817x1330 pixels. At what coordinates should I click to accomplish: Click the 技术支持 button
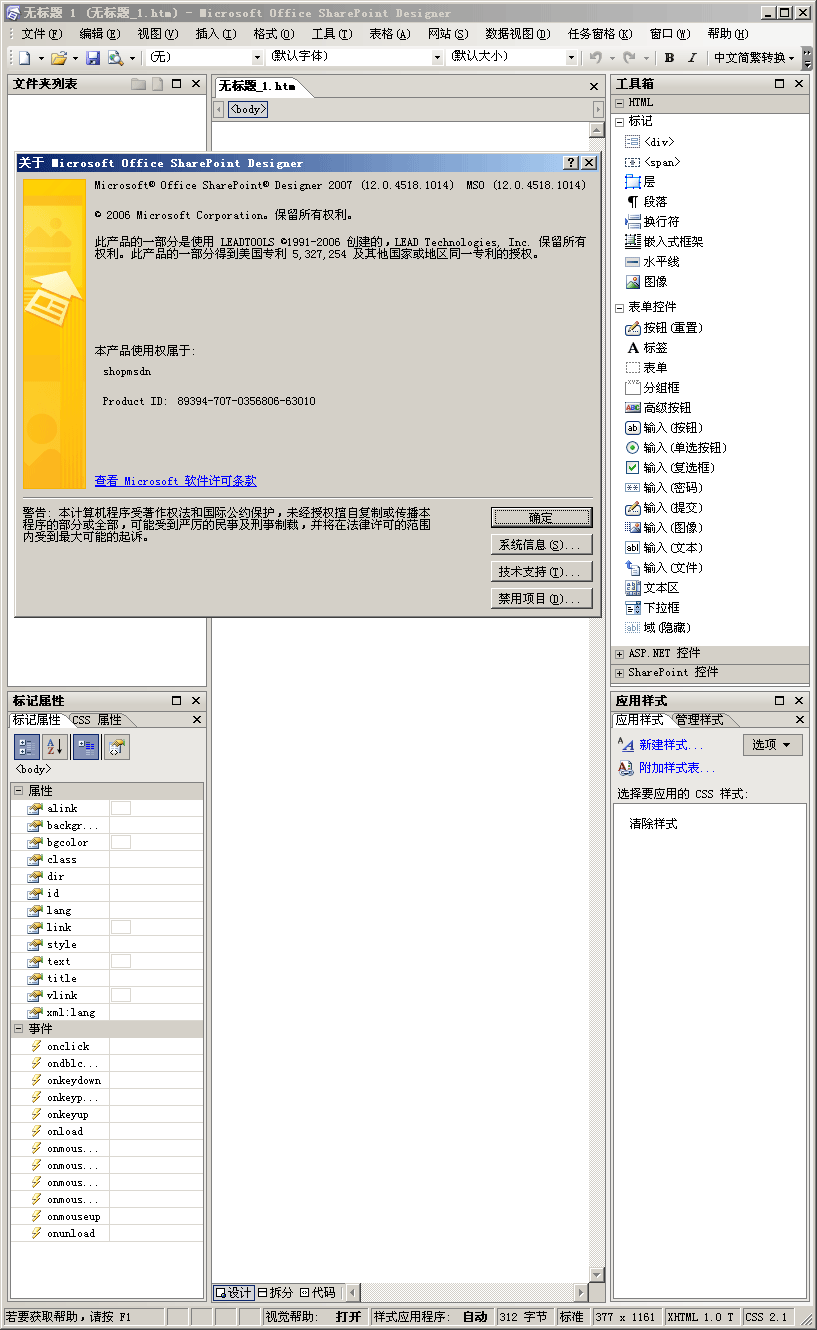pyautogui.click(x=541, y=572)
